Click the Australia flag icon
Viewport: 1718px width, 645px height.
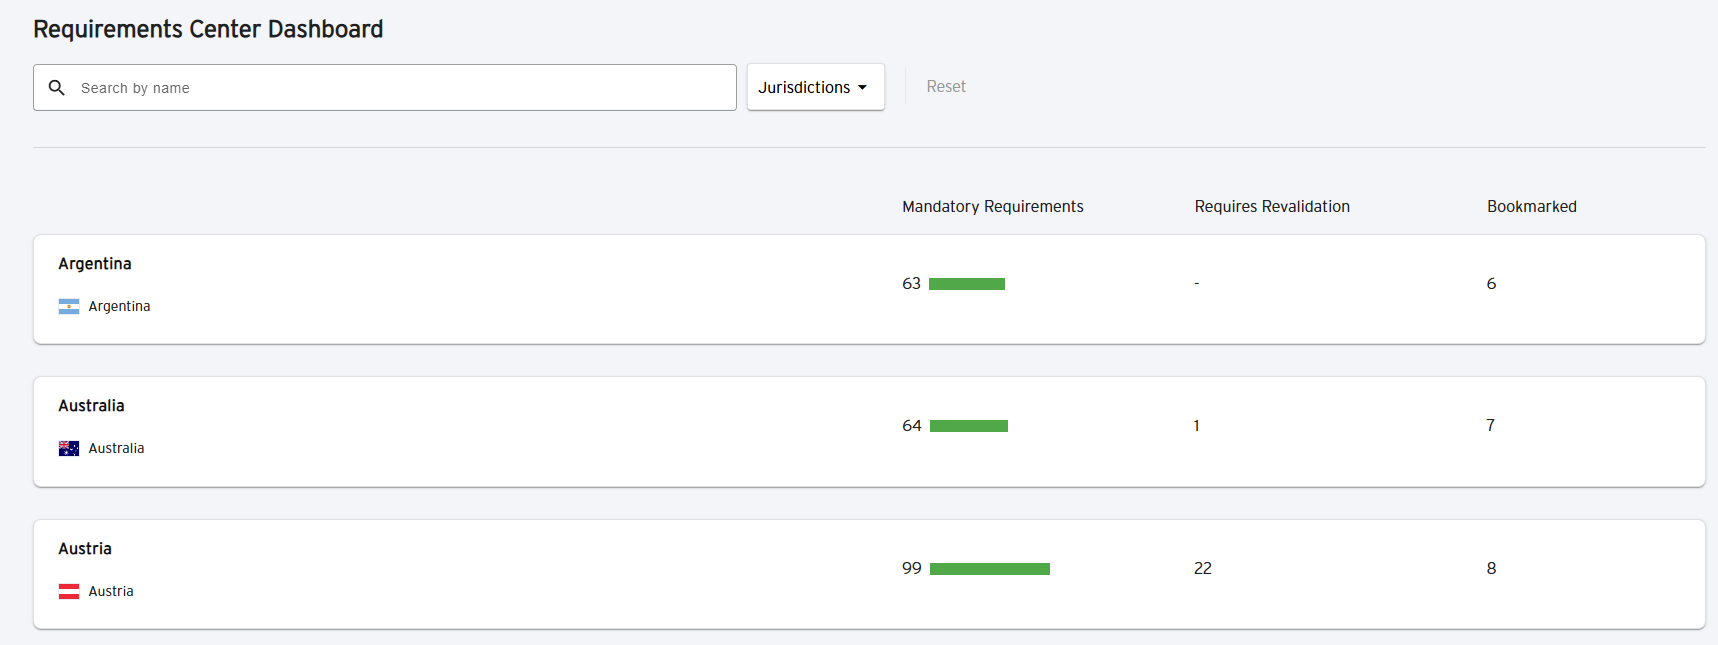(69, 449)
